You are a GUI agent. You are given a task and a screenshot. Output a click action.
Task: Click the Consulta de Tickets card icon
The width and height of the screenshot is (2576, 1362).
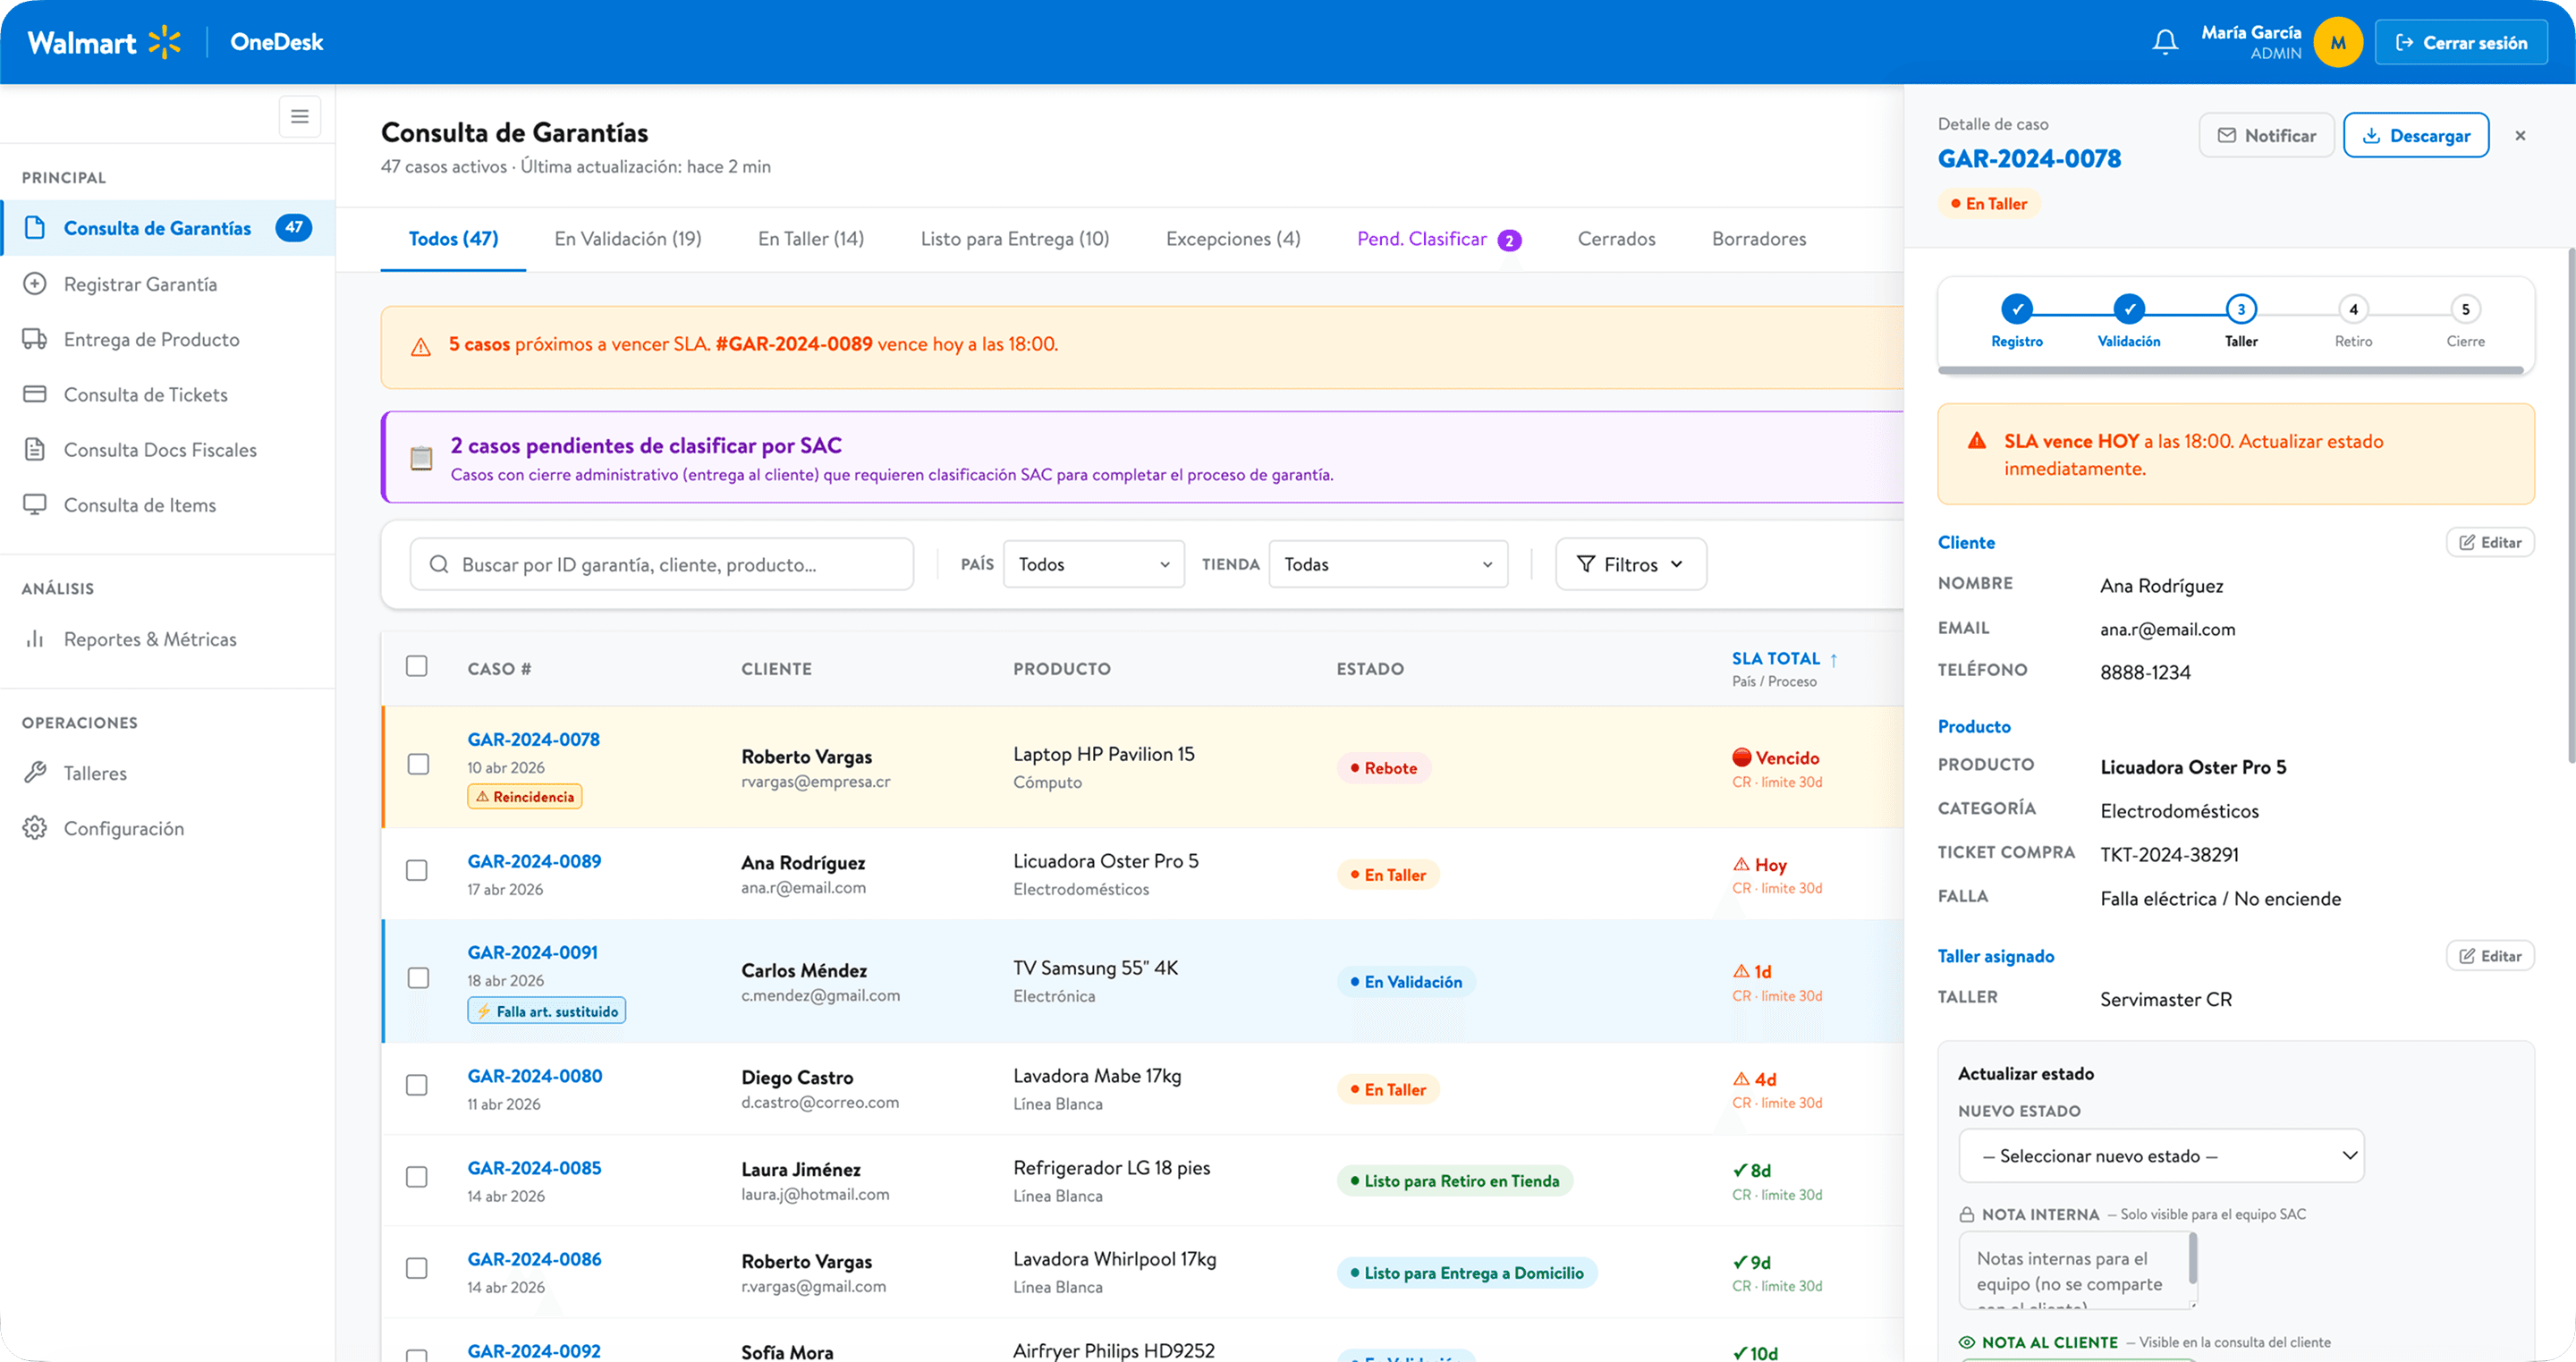(x=35, y=394)
